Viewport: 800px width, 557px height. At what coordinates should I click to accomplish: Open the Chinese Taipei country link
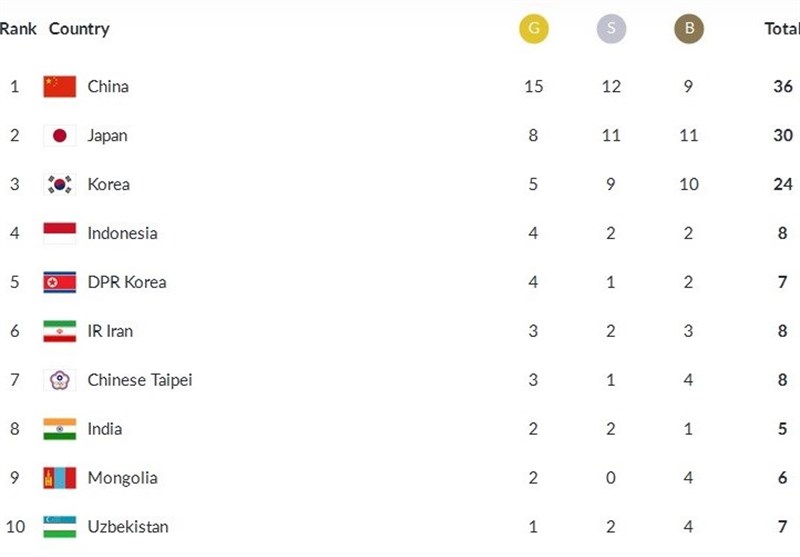(140, 381)
